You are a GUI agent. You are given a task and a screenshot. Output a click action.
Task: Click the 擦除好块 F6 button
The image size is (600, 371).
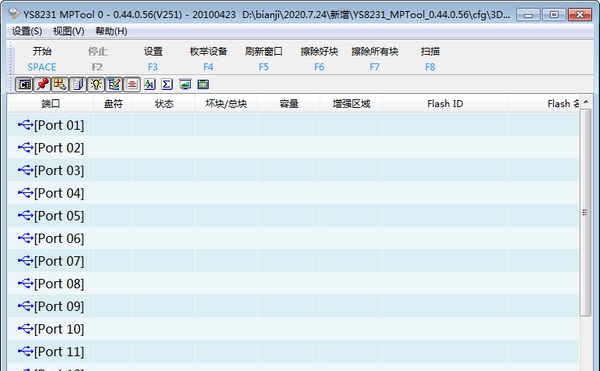click(319, 59)
